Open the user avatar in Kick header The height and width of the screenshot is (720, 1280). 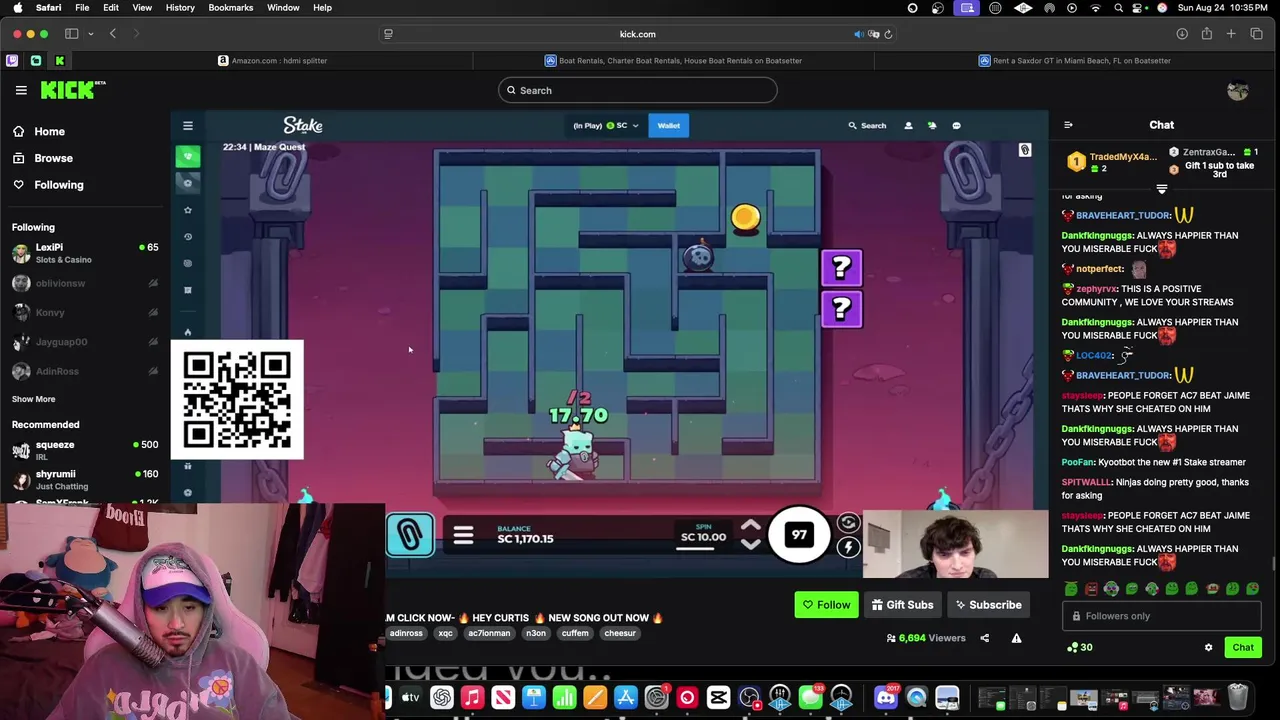pos(1238,91)
